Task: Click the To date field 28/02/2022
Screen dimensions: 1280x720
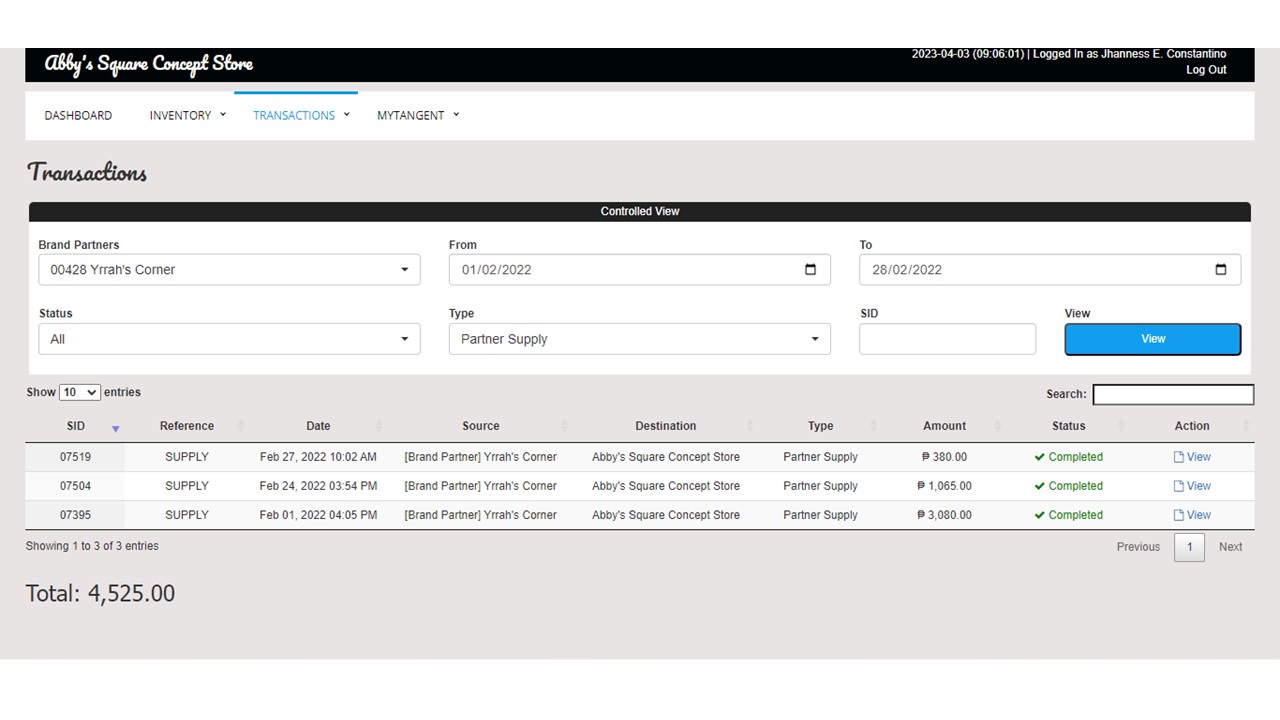Action: 1050,269
